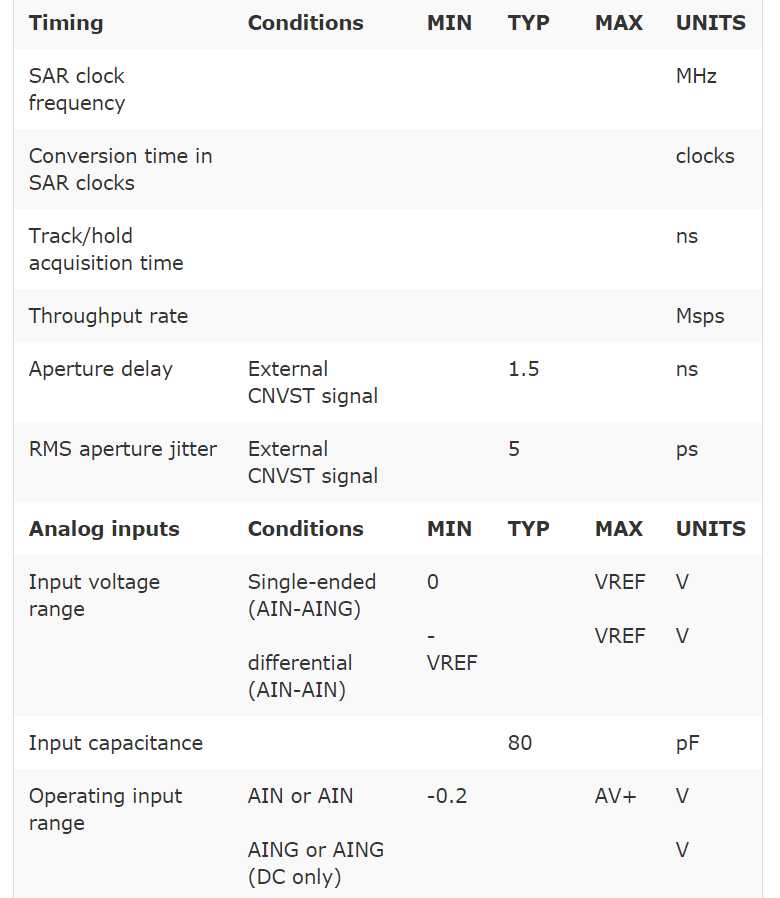Click the Single-ended (AIN-AING) condition text
Viewport: 780px width, 898px height.
312,595
